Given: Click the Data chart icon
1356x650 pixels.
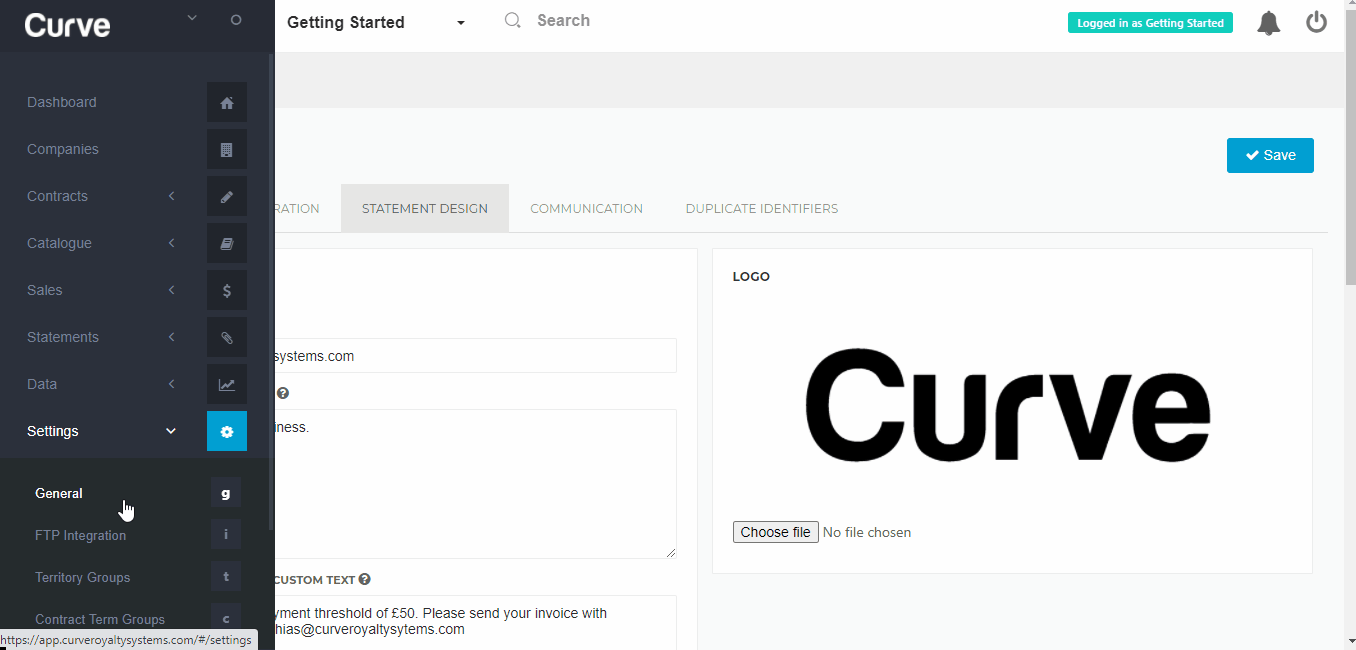Looking at the screenshot, I should point(227,384).
